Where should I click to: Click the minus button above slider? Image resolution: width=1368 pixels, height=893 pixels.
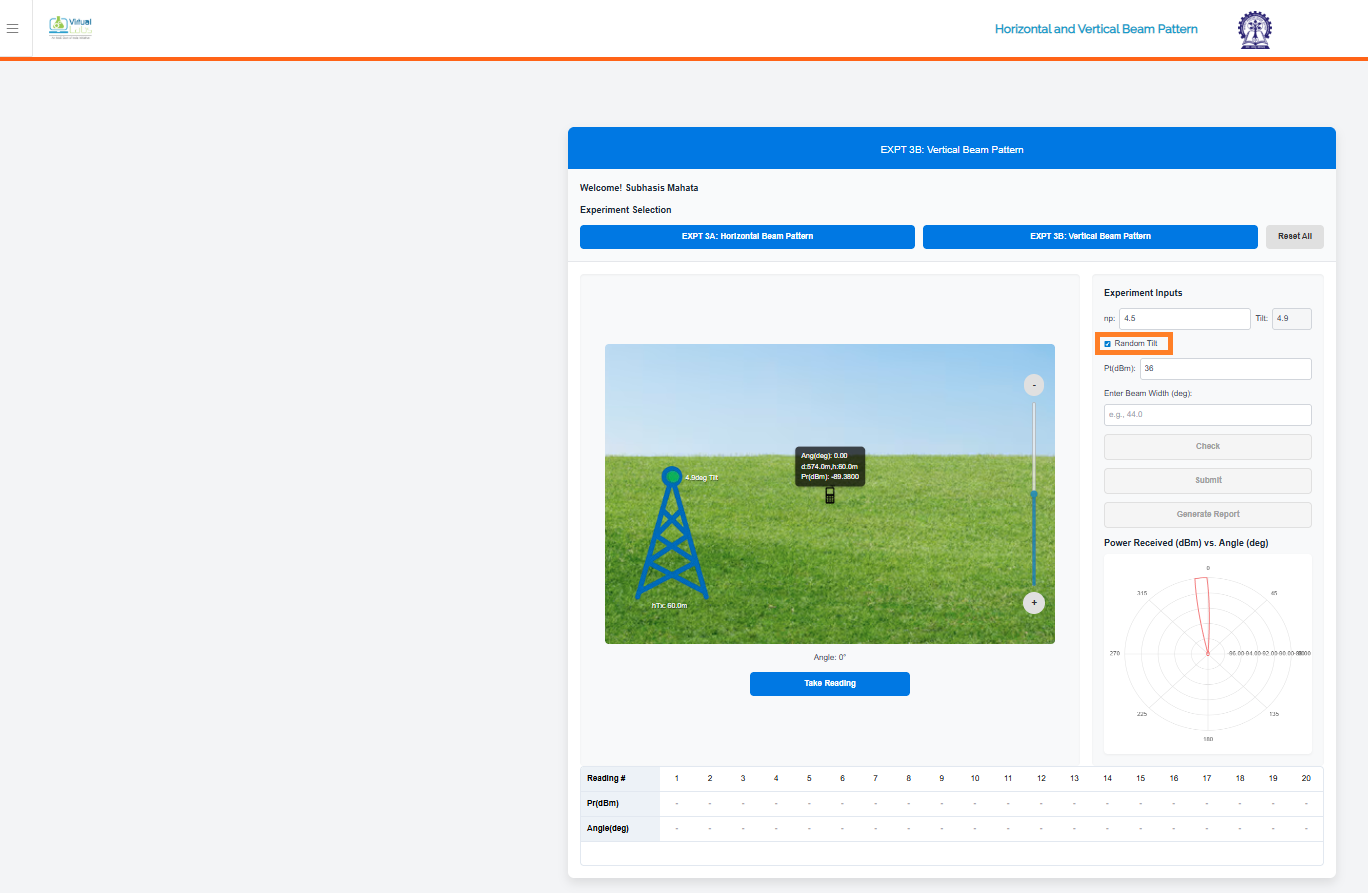(x=1034, y=385)
